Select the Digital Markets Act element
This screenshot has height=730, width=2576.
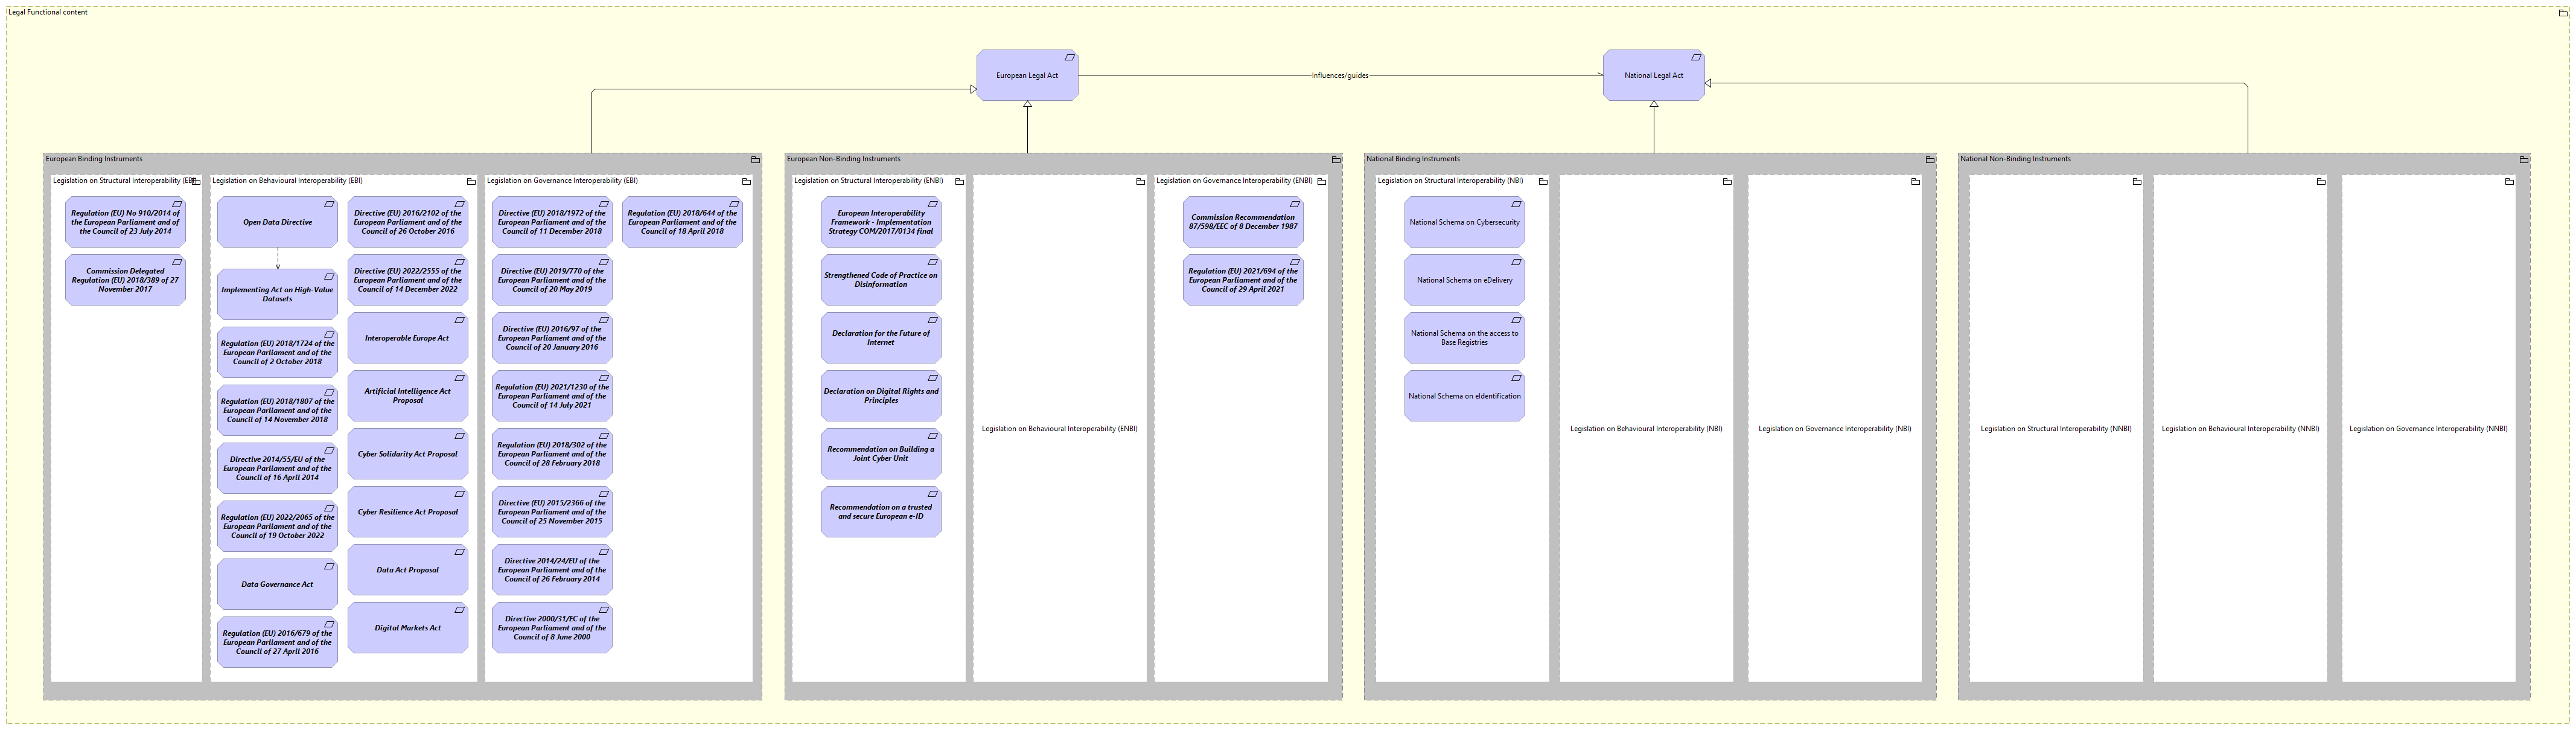pyautogui.click(x=408, y=628)
